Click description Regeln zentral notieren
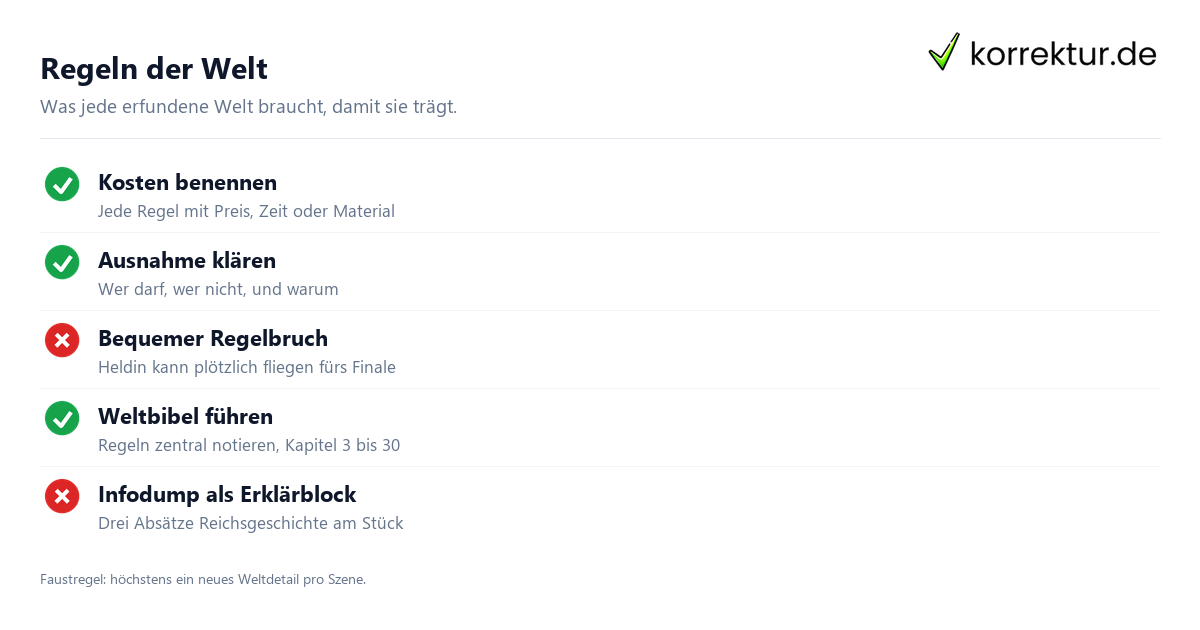1200x630 pixels. tap(249, 445)
